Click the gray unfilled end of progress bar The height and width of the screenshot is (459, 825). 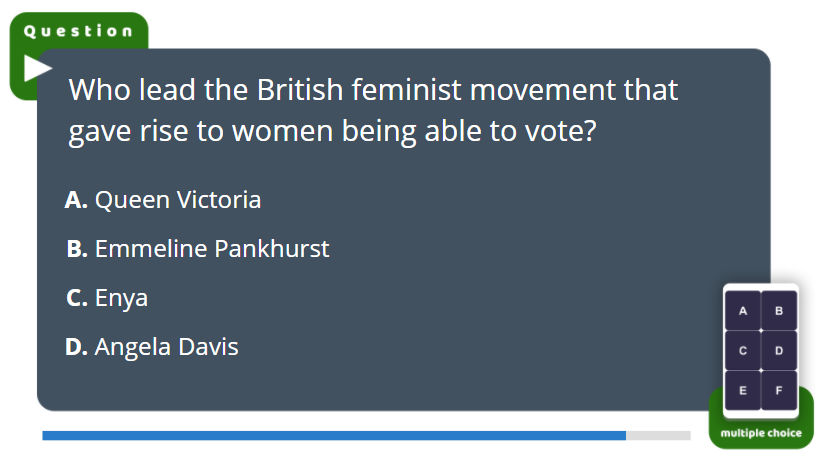coord(658,435)
